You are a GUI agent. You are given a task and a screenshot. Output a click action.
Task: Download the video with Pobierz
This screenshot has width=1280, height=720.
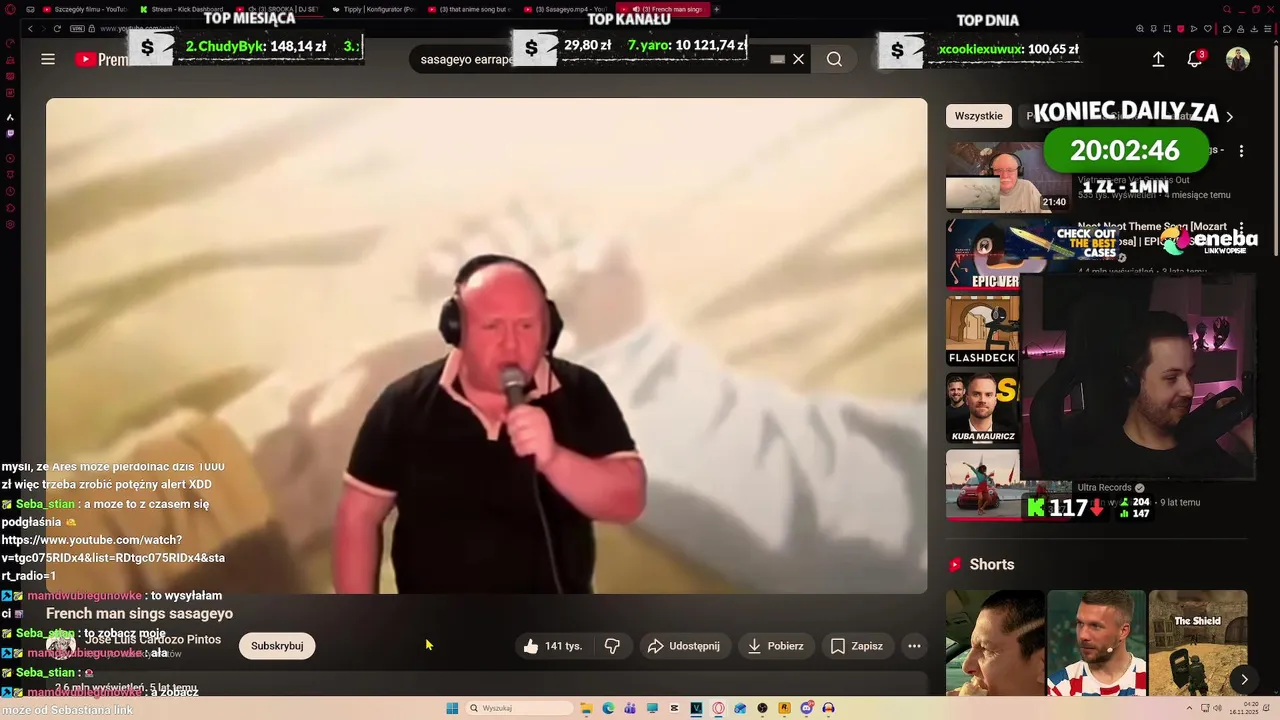(776, 646)
